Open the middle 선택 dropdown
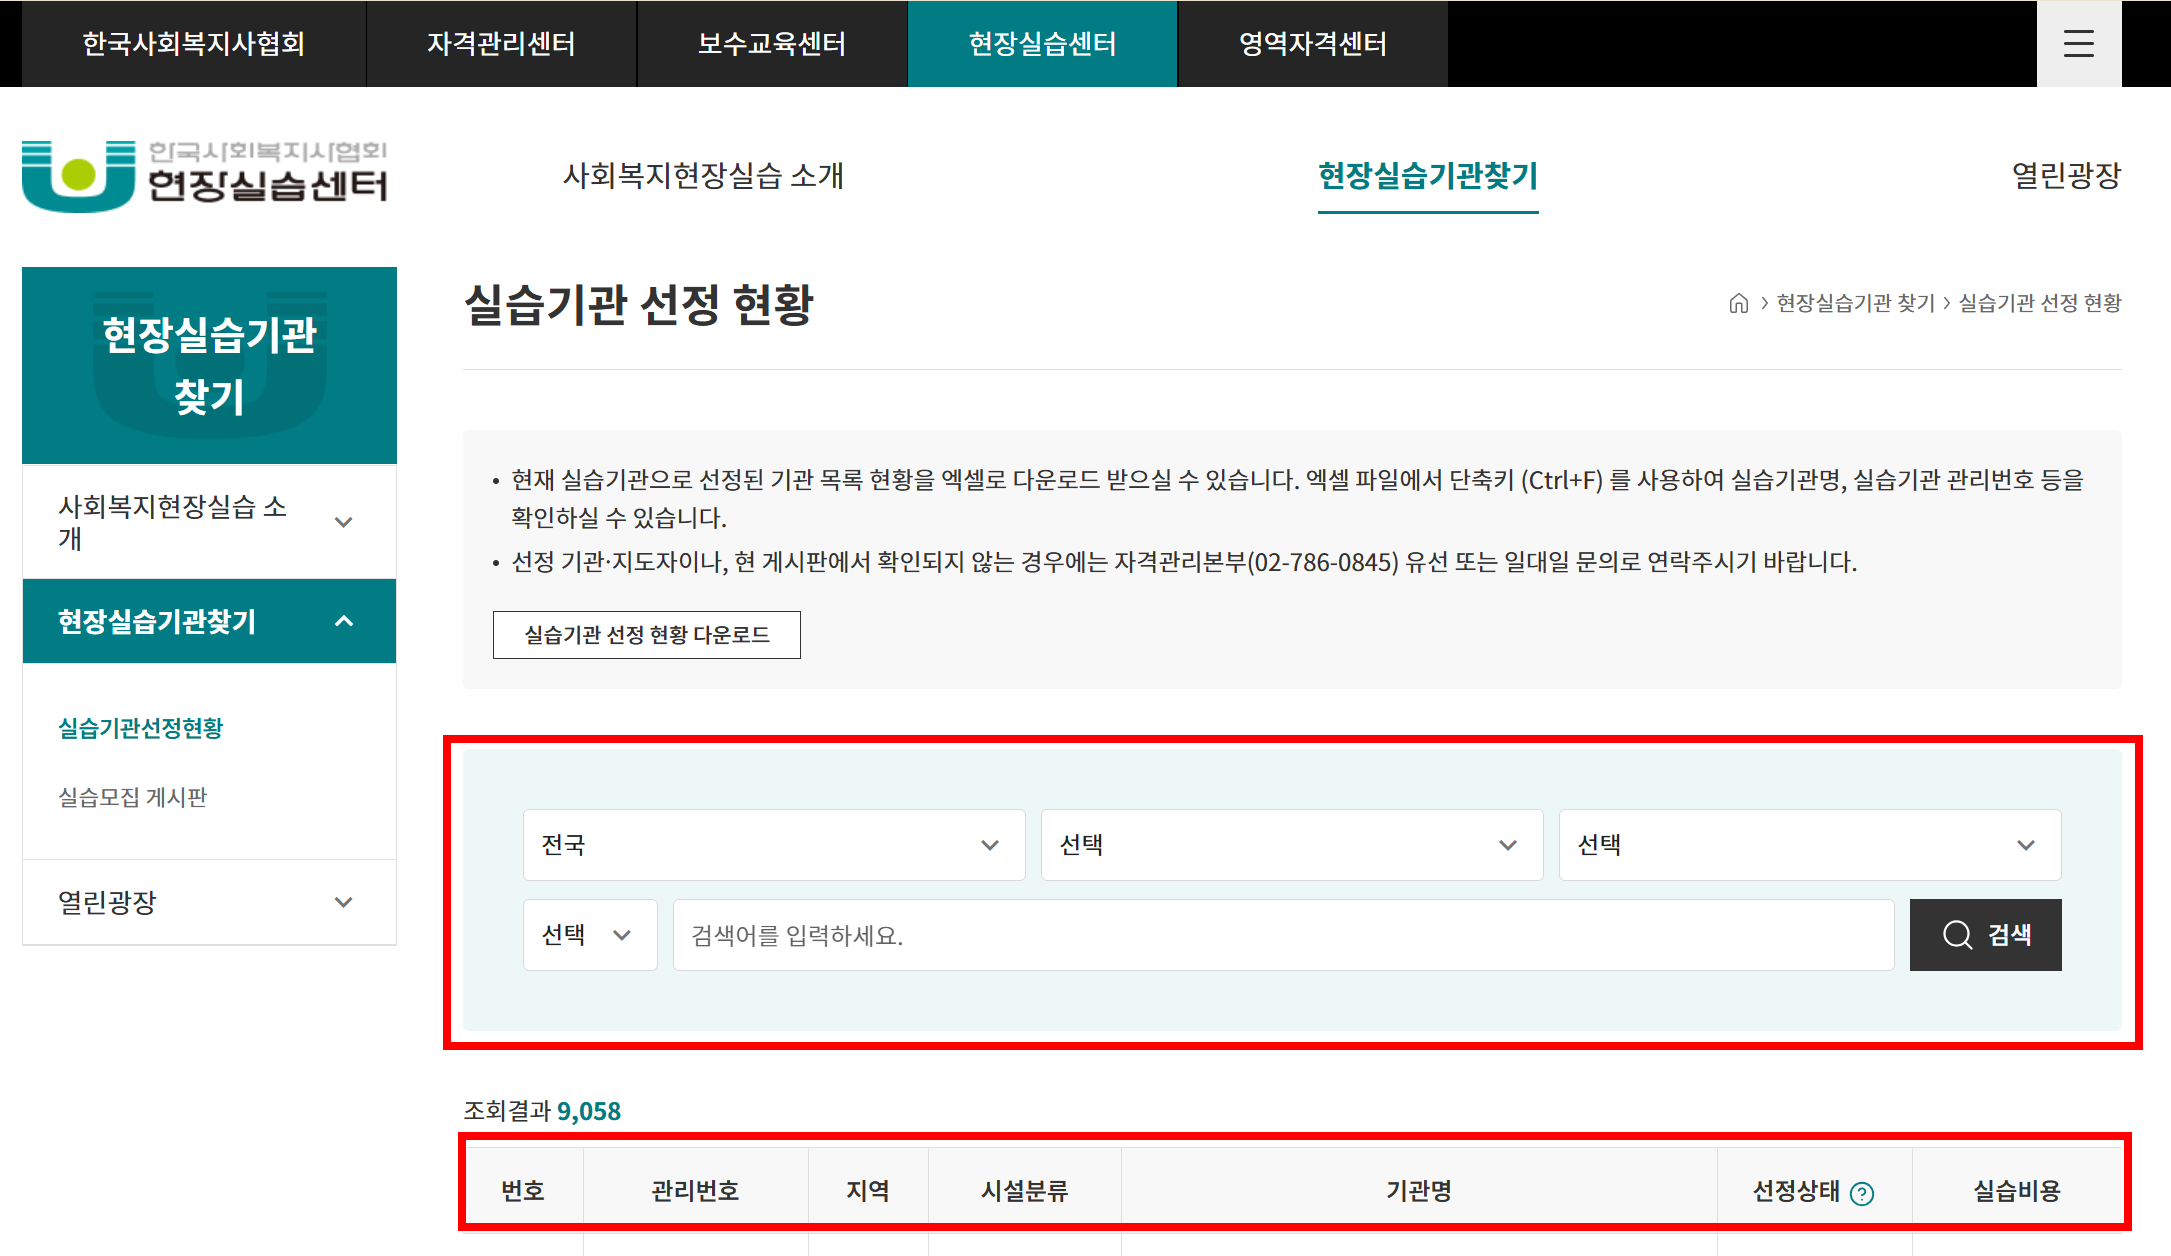The image size is (2171, 1256). coord(1291,845)
